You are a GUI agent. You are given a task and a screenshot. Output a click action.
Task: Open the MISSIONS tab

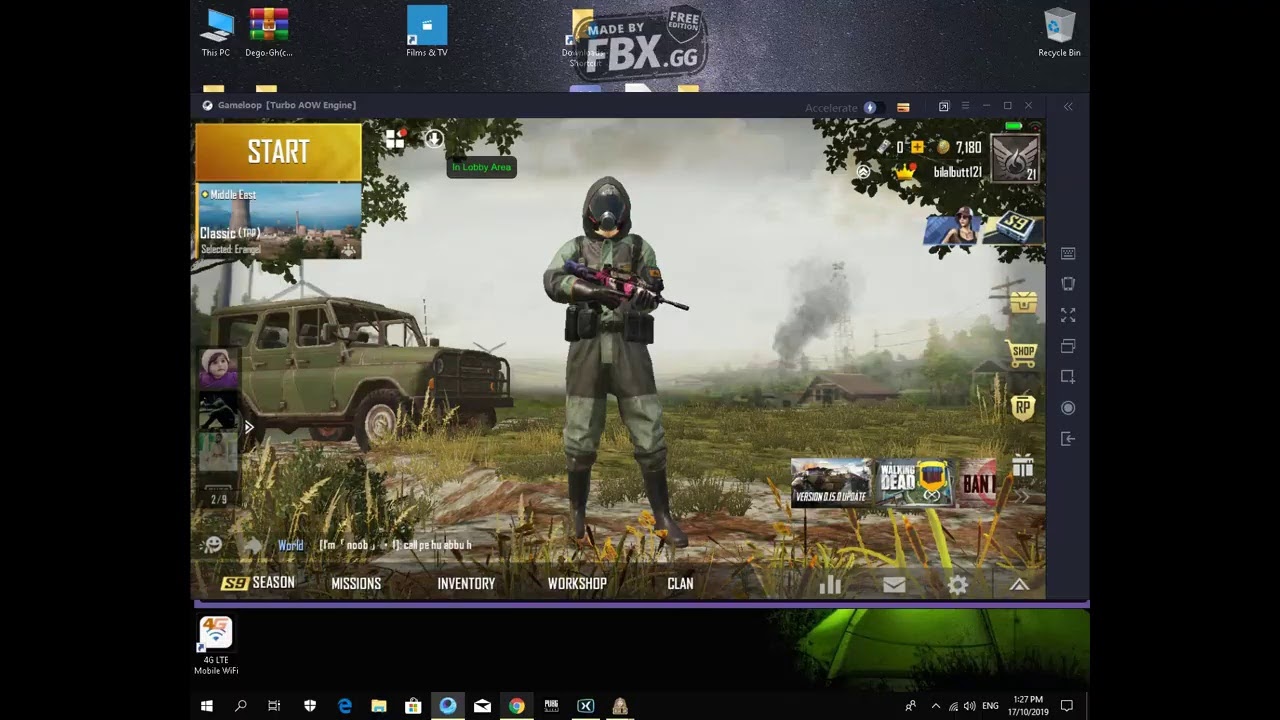click(x=356, y=583)
